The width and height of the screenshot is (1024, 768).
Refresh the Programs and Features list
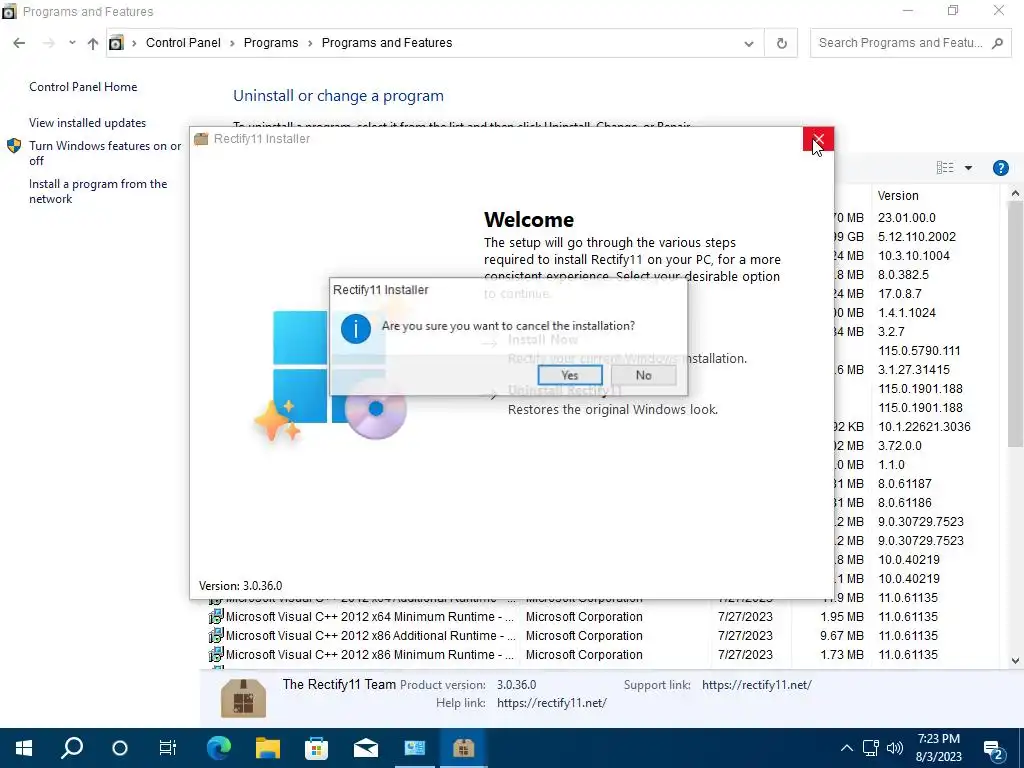781,43
